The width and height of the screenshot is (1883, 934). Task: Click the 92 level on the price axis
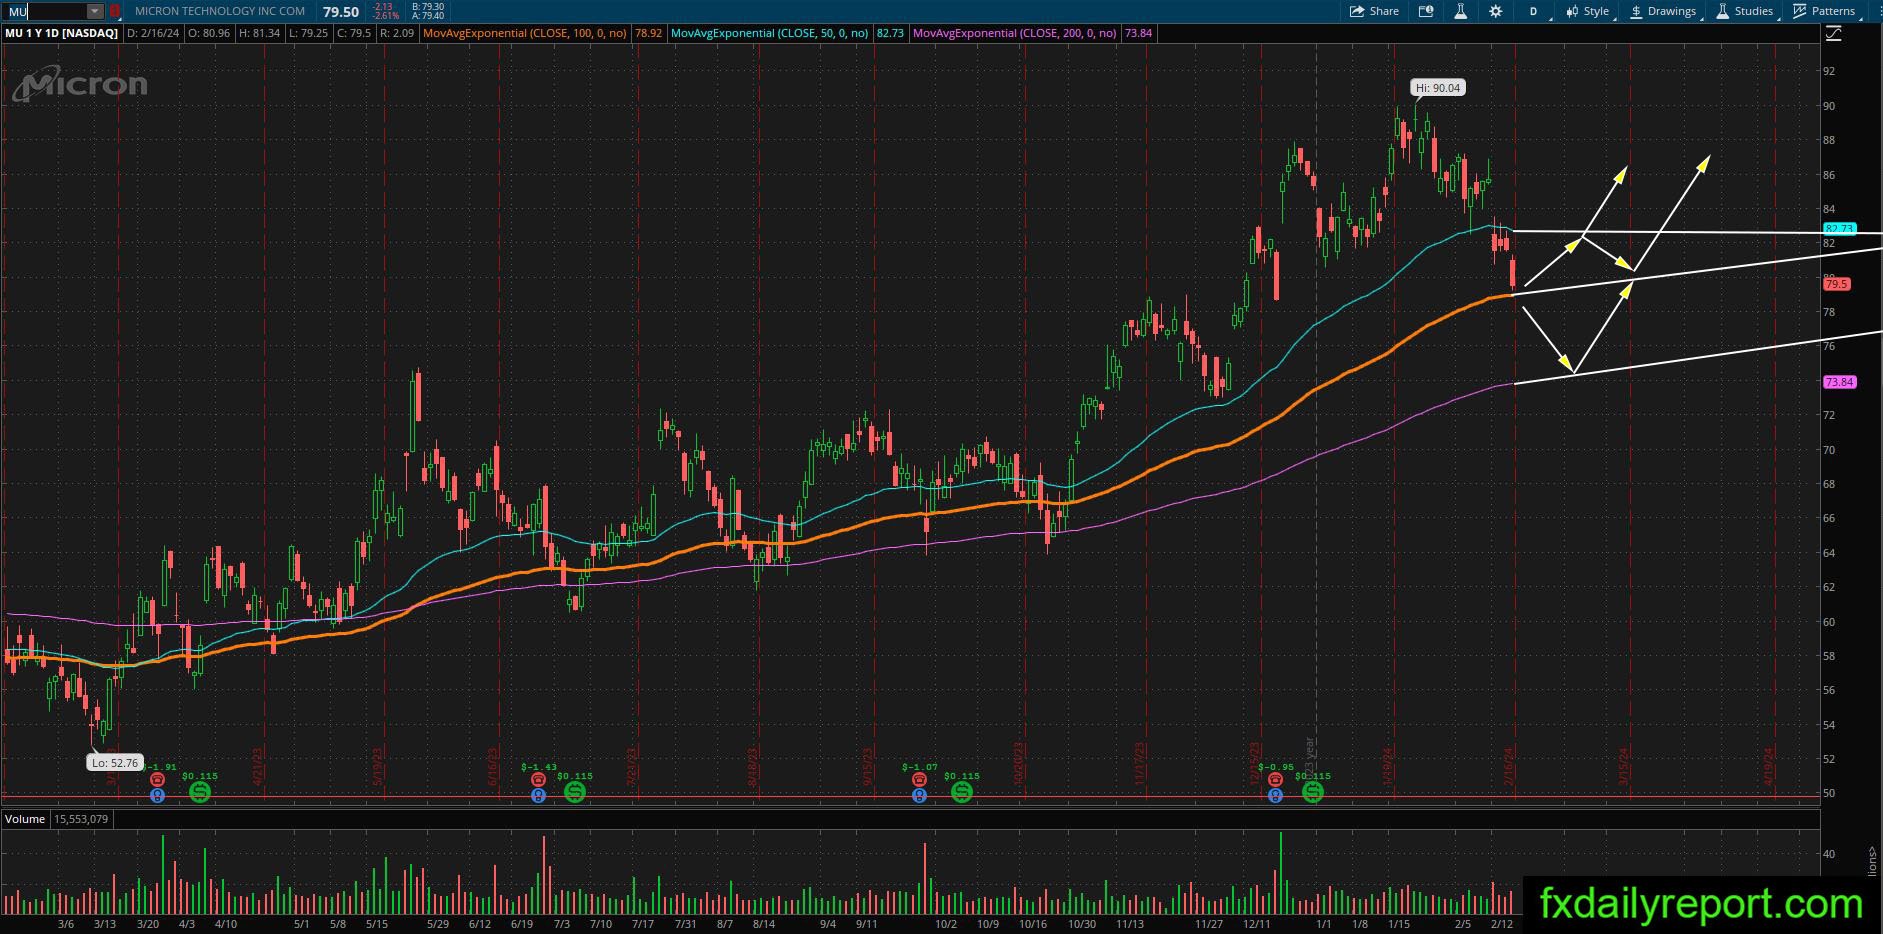(x=1829, y=71)
